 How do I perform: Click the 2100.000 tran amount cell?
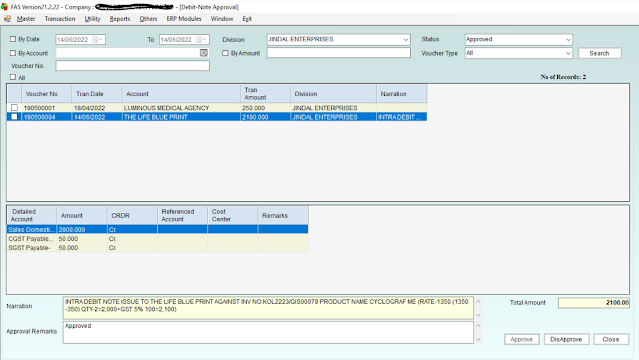click(265, 117)
